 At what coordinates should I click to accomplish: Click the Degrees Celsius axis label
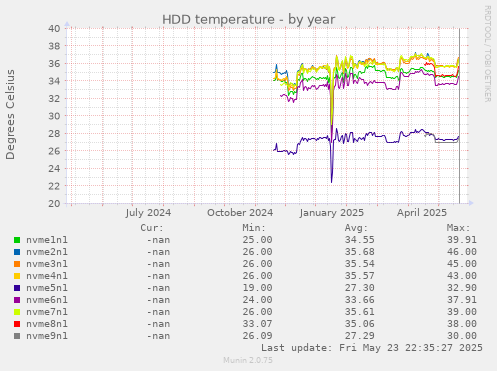point(10,115)
